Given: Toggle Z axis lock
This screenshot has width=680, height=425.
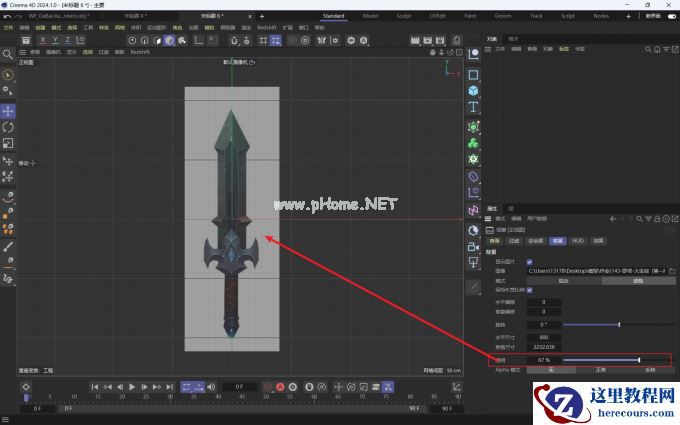Looking at the screenshot, I should [x=67, y=40].
